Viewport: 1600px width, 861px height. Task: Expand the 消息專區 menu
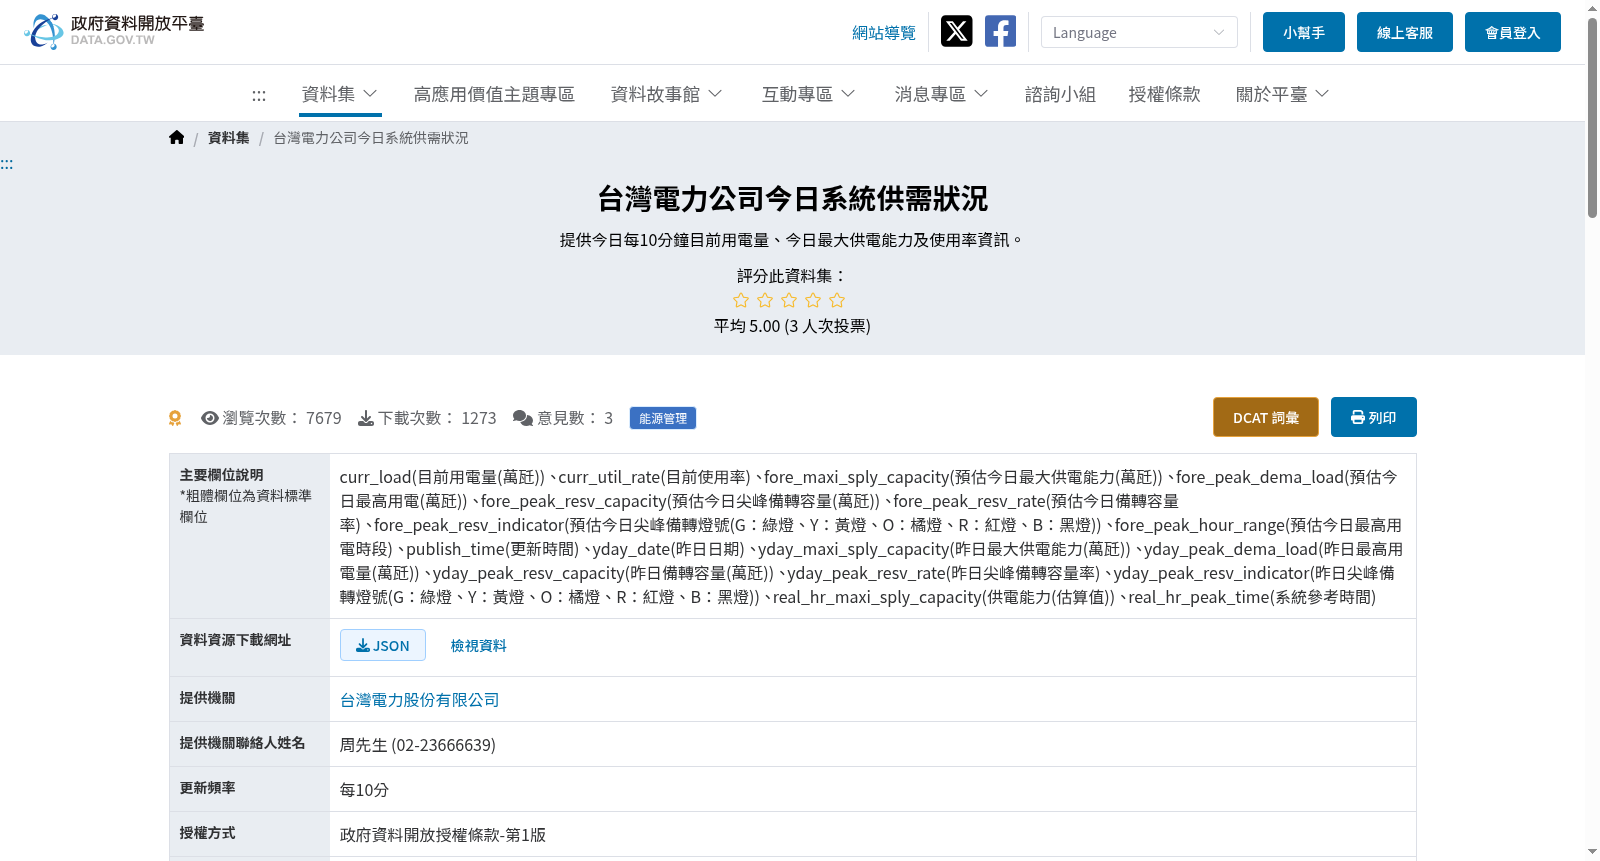tap(942, 94)
